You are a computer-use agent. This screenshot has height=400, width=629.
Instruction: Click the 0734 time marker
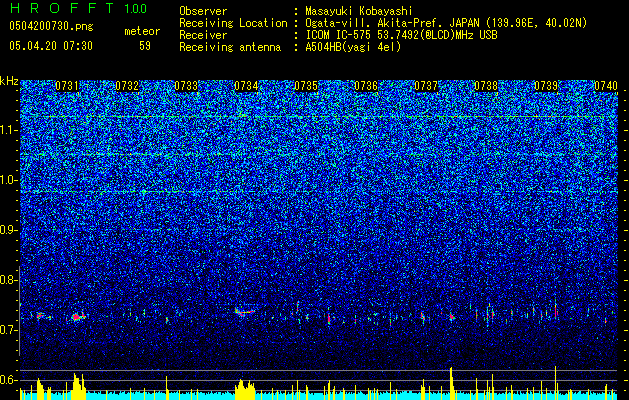tap(246, 86)
